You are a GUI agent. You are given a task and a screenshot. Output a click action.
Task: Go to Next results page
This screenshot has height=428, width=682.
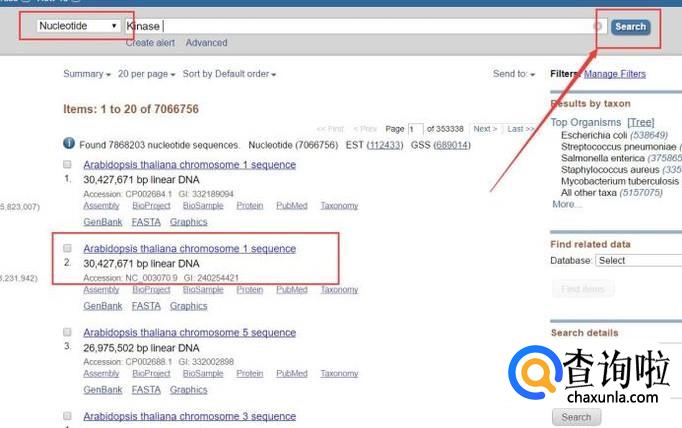point(485,129)
